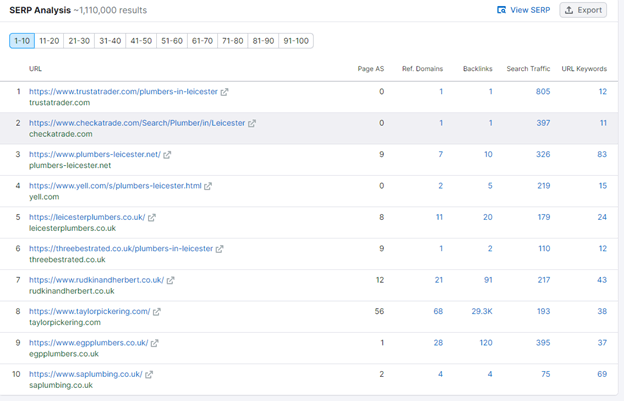Switch to the 11-20 results tab
This screenshot has width=624, height=401.
49,41
